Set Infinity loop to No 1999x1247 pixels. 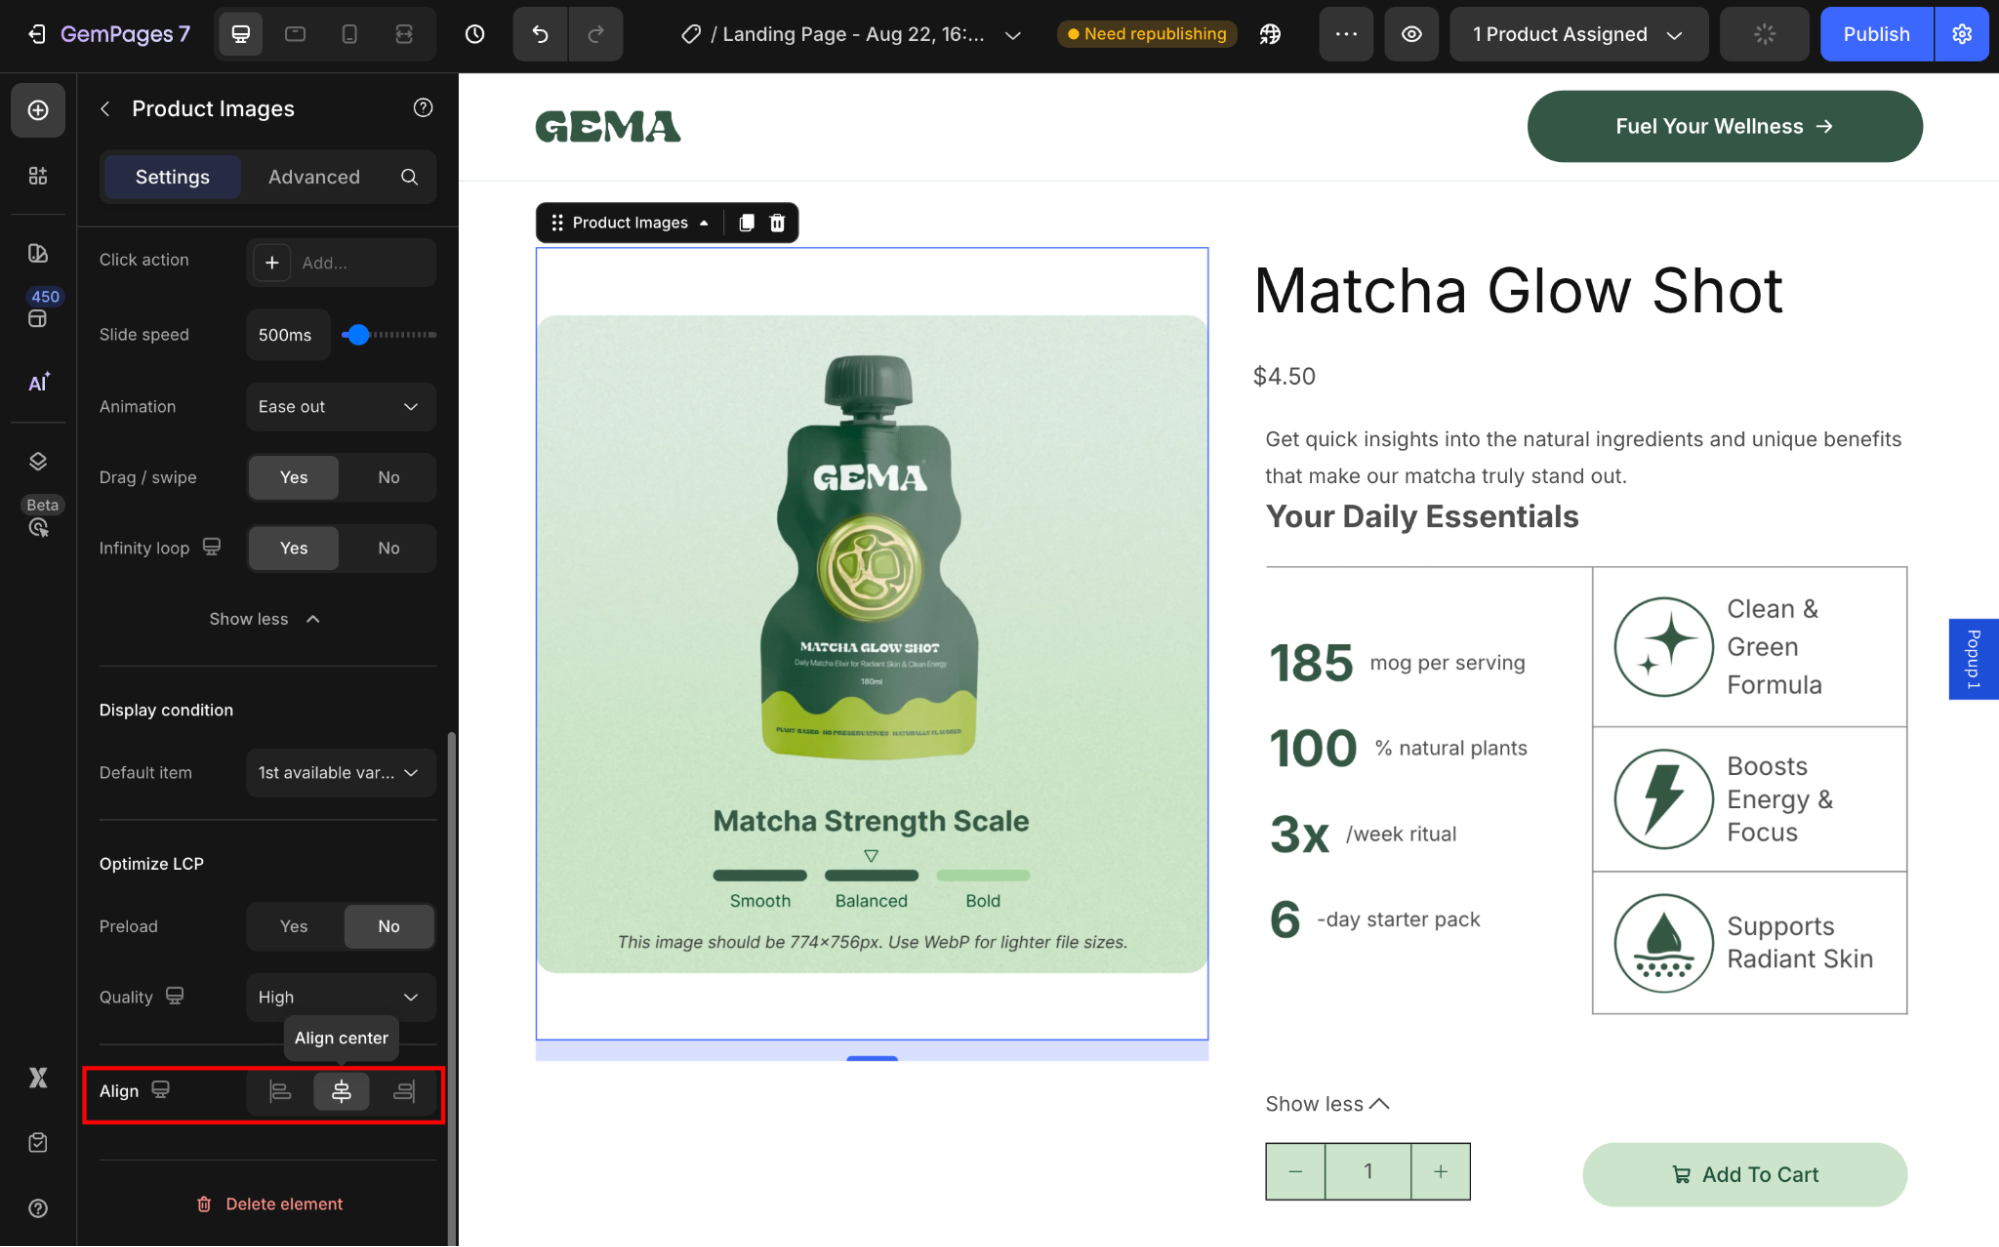pos(388,548)
